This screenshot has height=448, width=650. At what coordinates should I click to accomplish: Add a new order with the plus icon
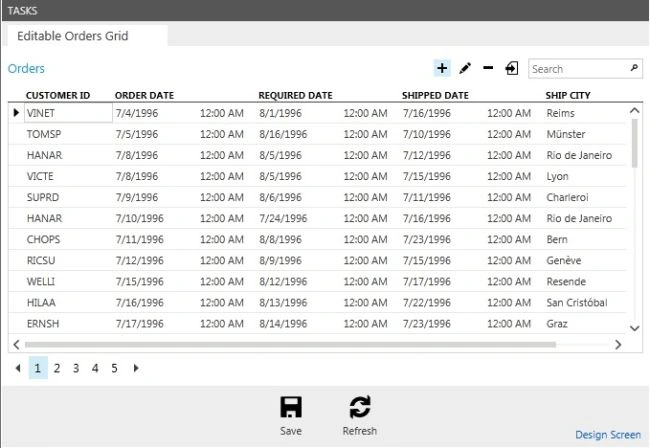coord(442,68)
